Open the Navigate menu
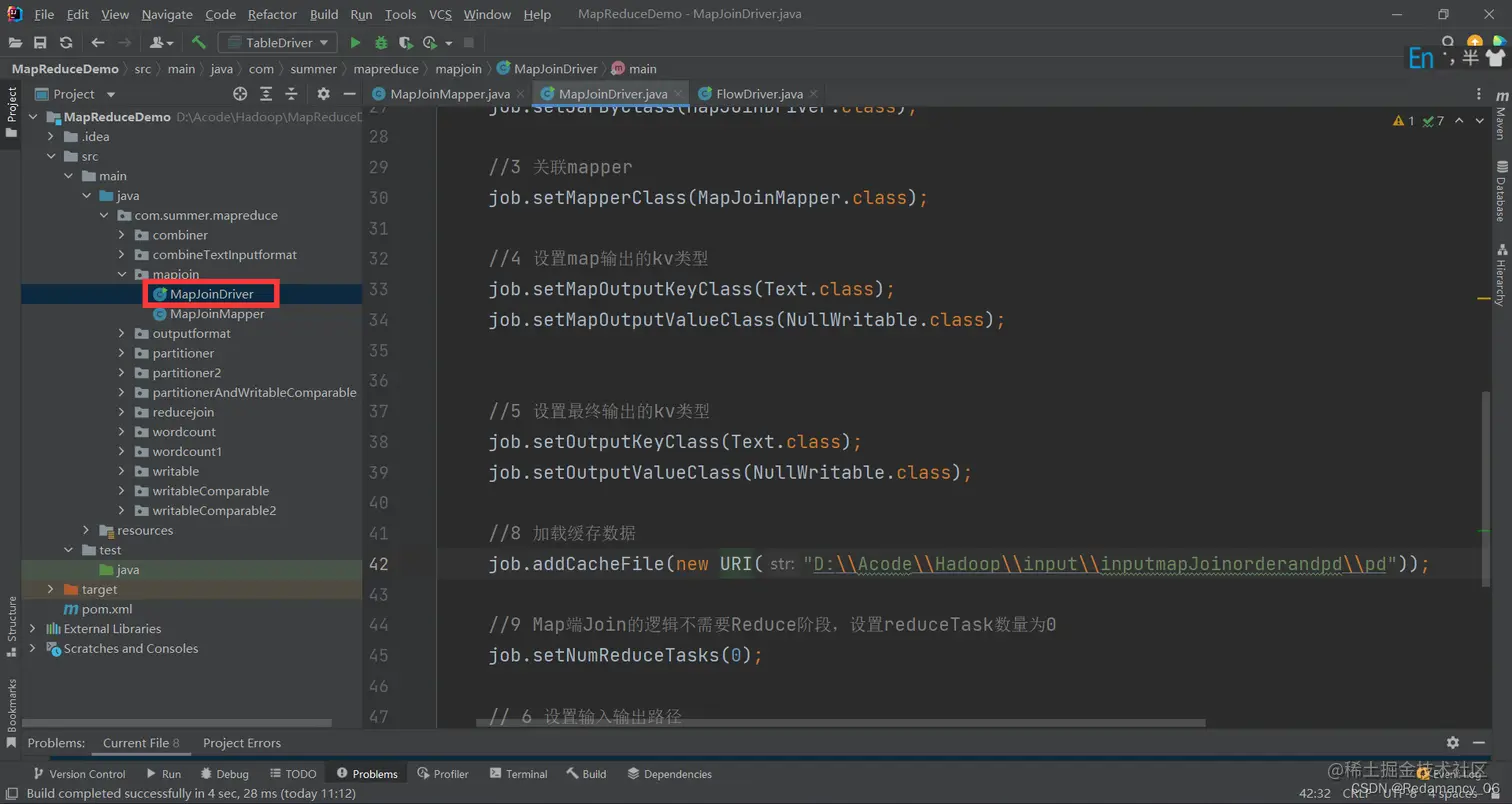 pos(167,14)
